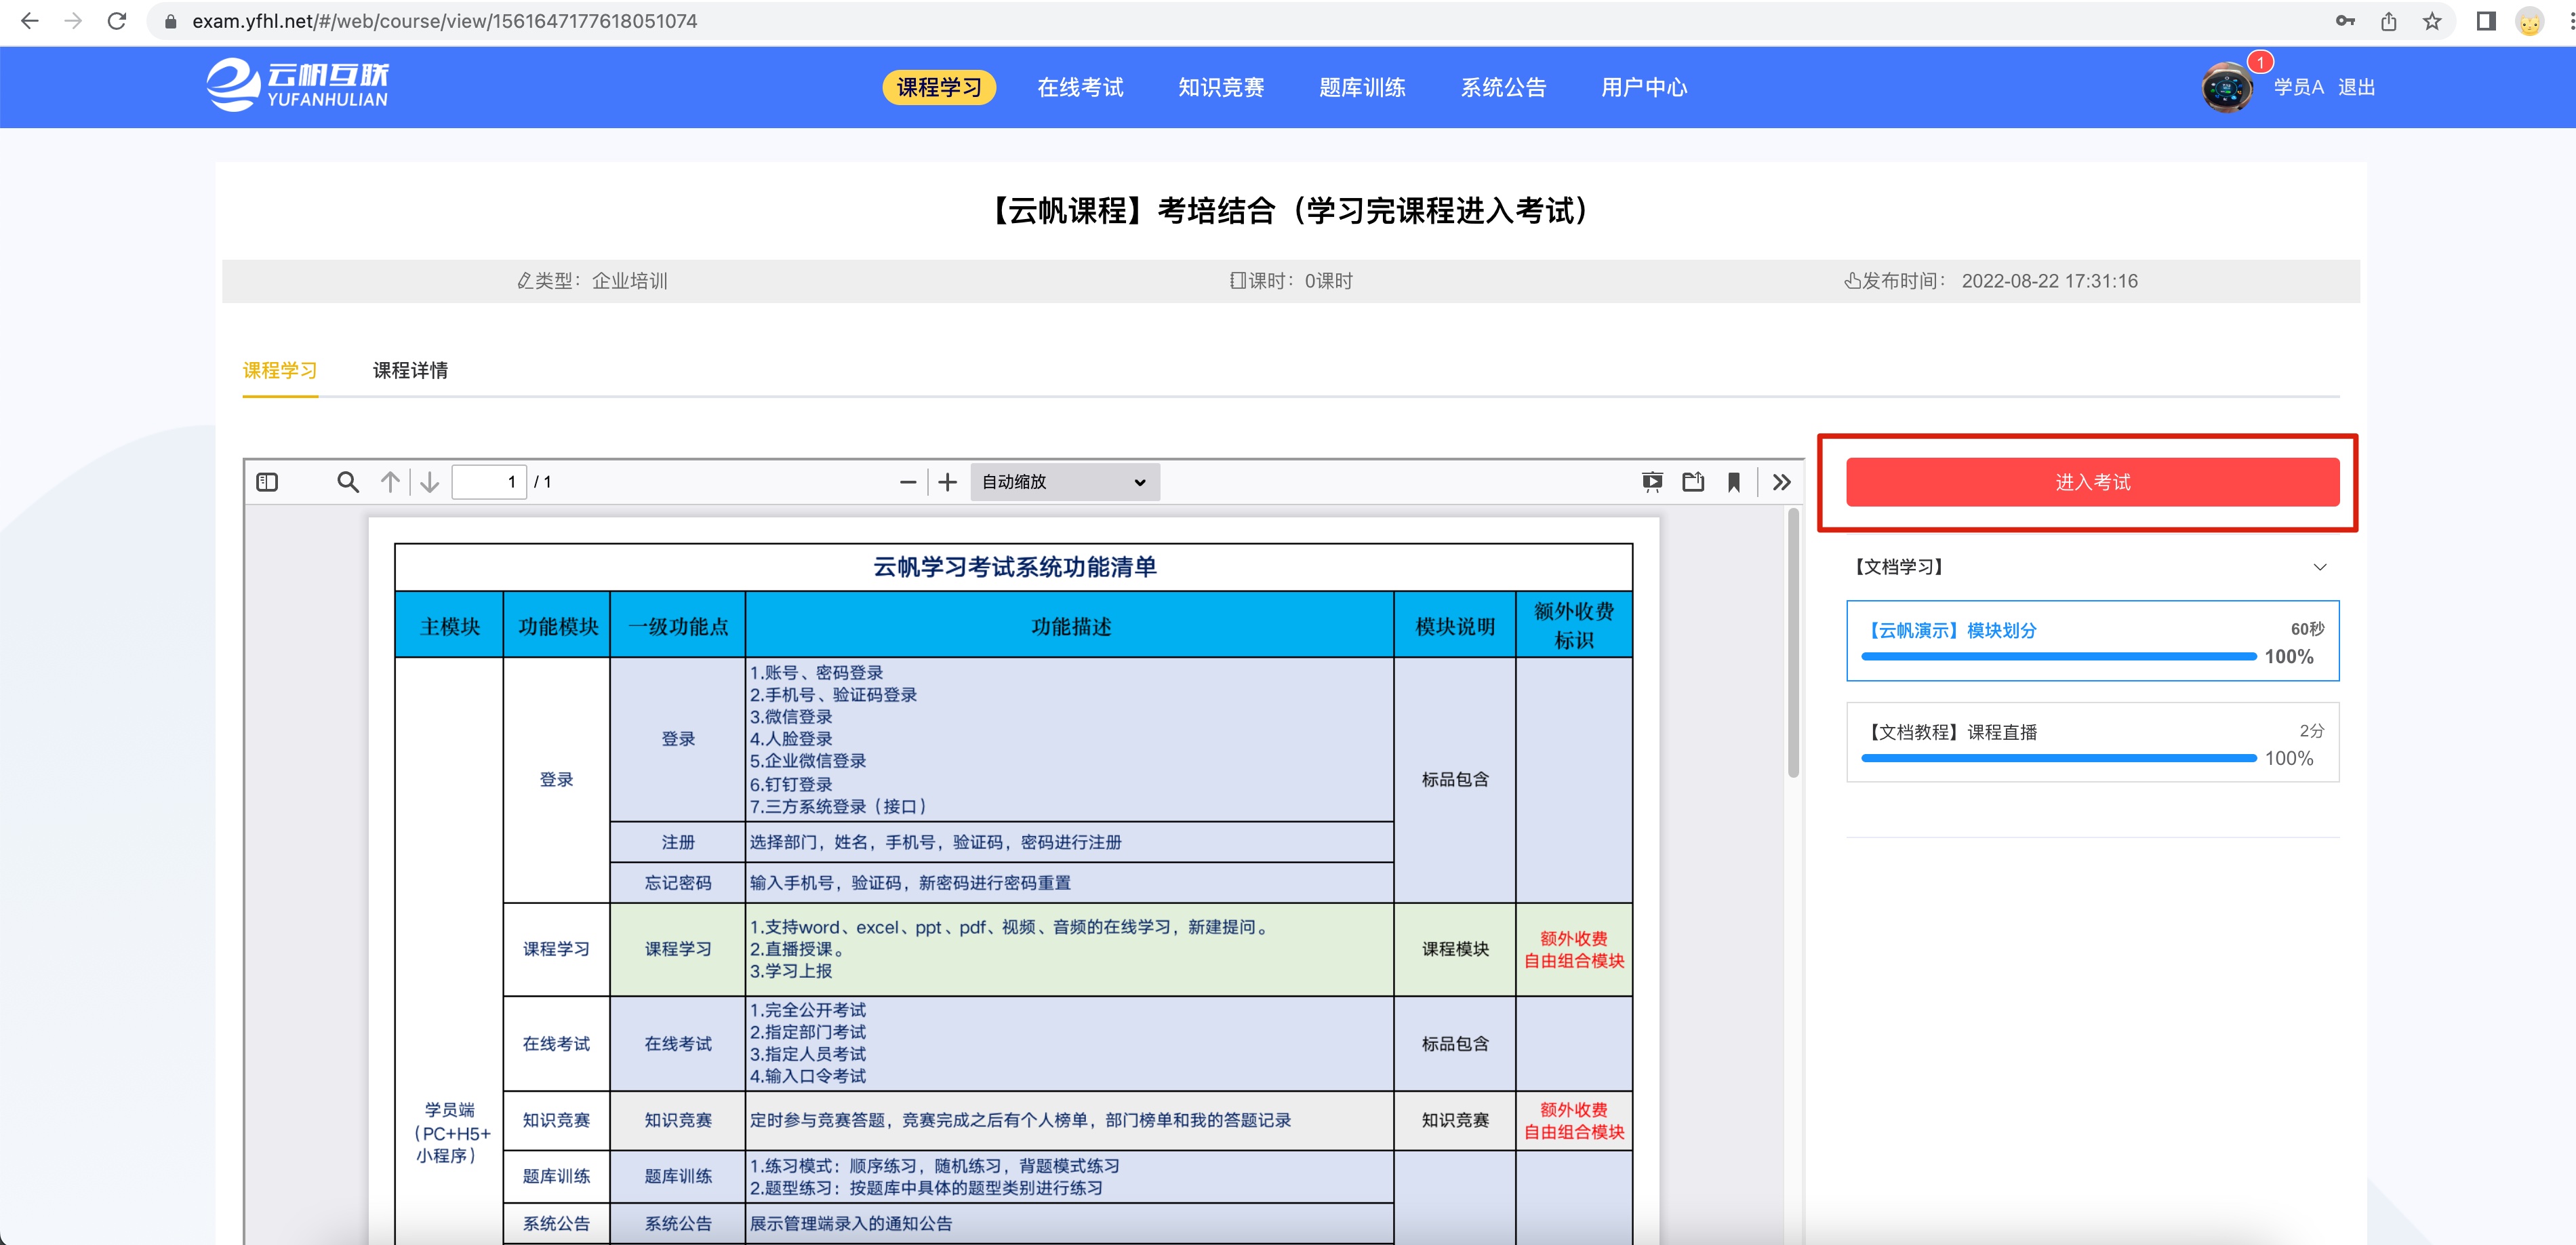Toggle the browser side panel icon

2486,21
